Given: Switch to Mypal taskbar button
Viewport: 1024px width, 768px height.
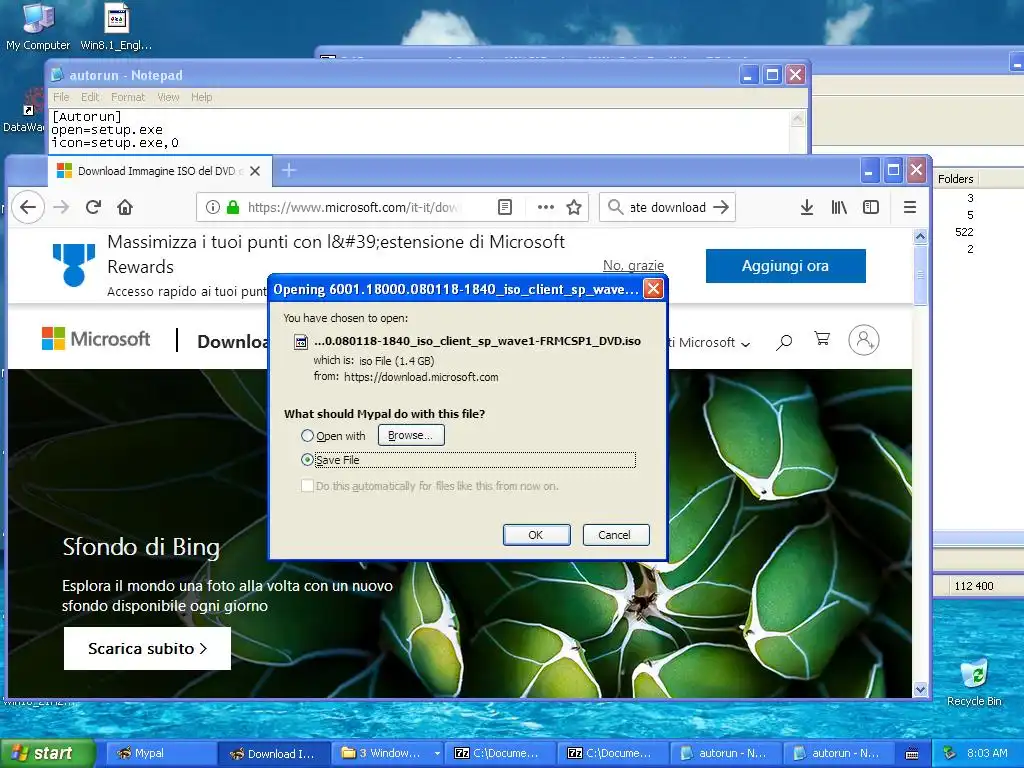Looking at the screenshot, I should point(161,753).
